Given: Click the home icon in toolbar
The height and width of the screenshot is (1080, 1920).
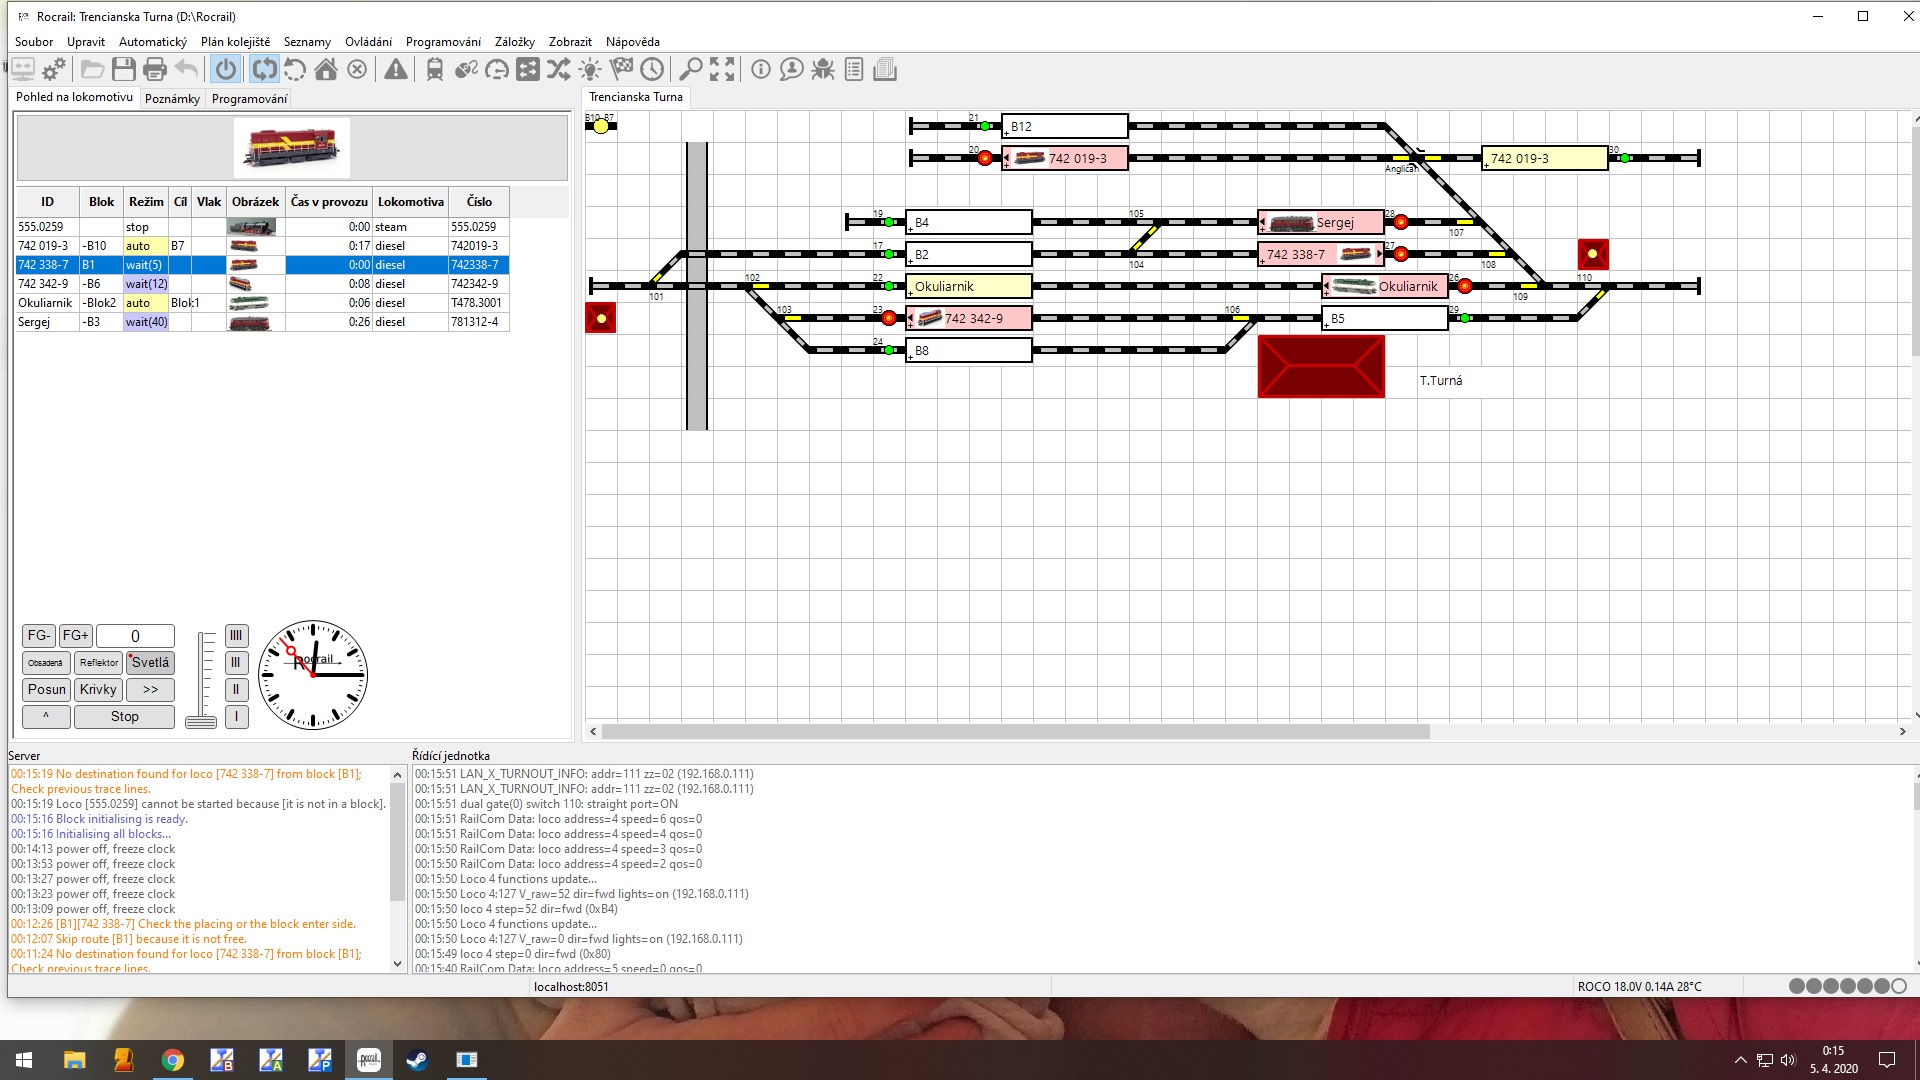Looking at the screenshot, I should tap(326, 69).
